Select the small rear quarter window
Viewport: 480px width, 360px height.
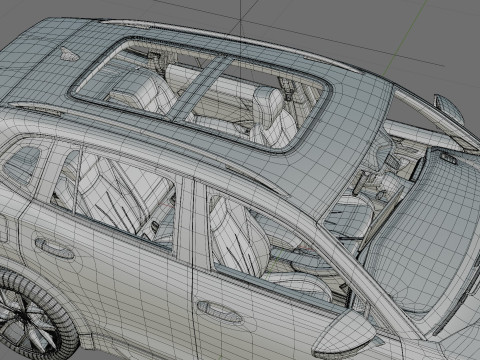[x=23, y=164]
